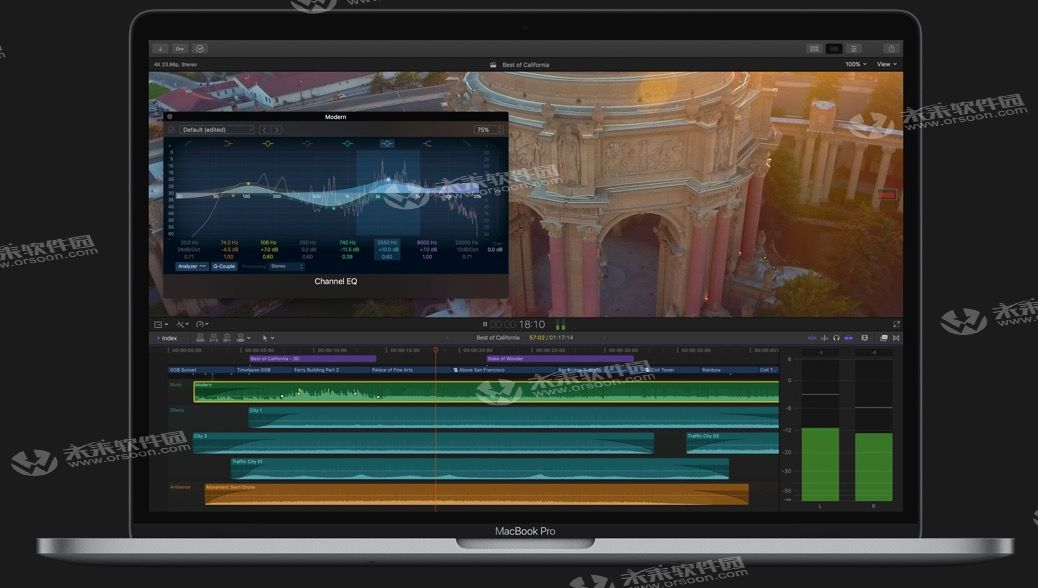Toggle the Channel EQ power button
1038x588 pixels.
[x=171, y=130]
